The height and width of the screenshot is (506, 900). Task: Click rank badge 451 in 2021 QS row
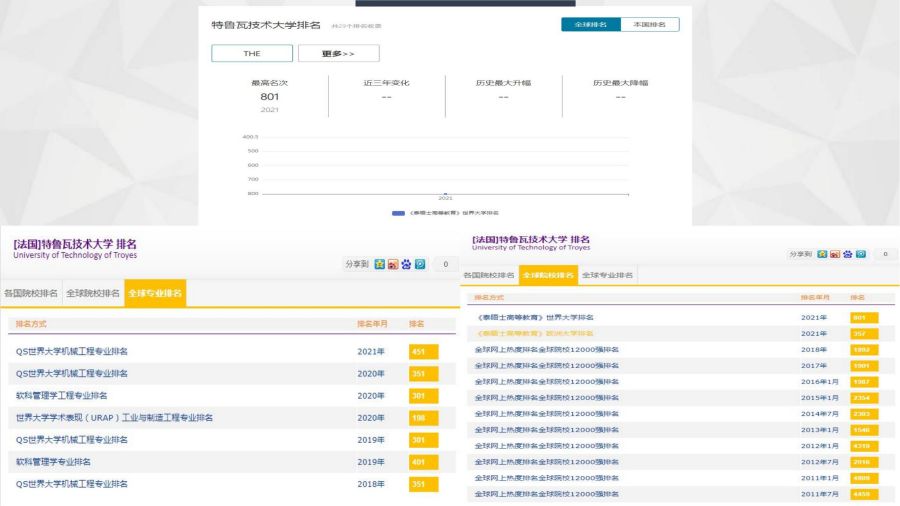coord(424,352)
